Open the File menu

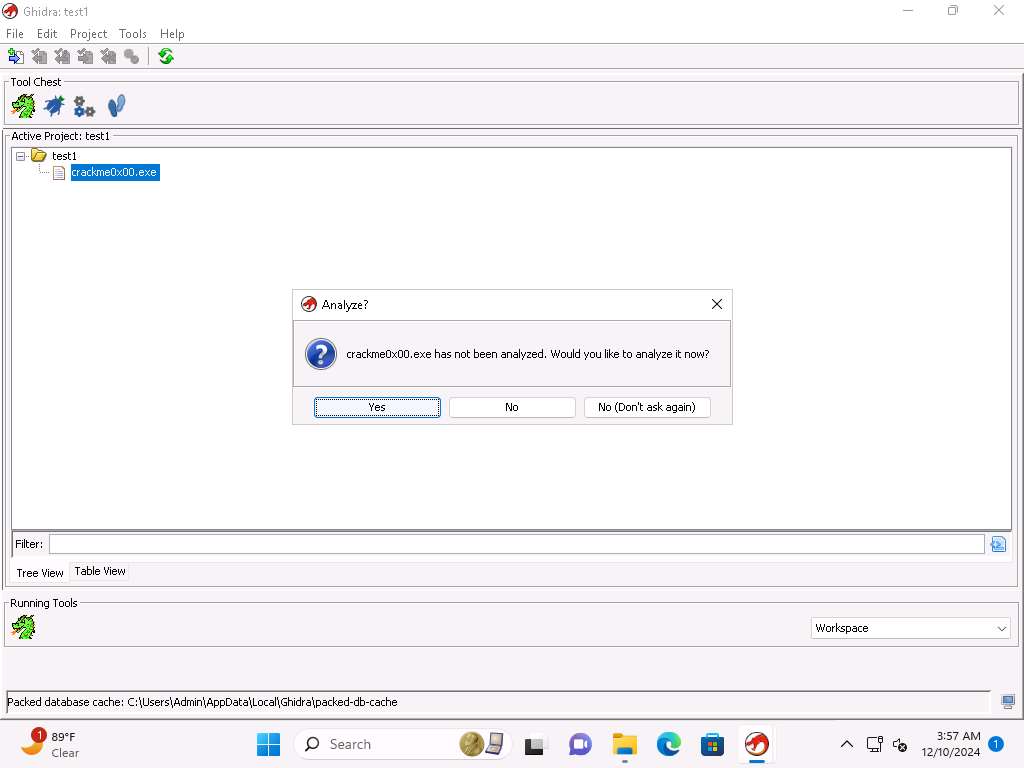(x=15, y=34)
